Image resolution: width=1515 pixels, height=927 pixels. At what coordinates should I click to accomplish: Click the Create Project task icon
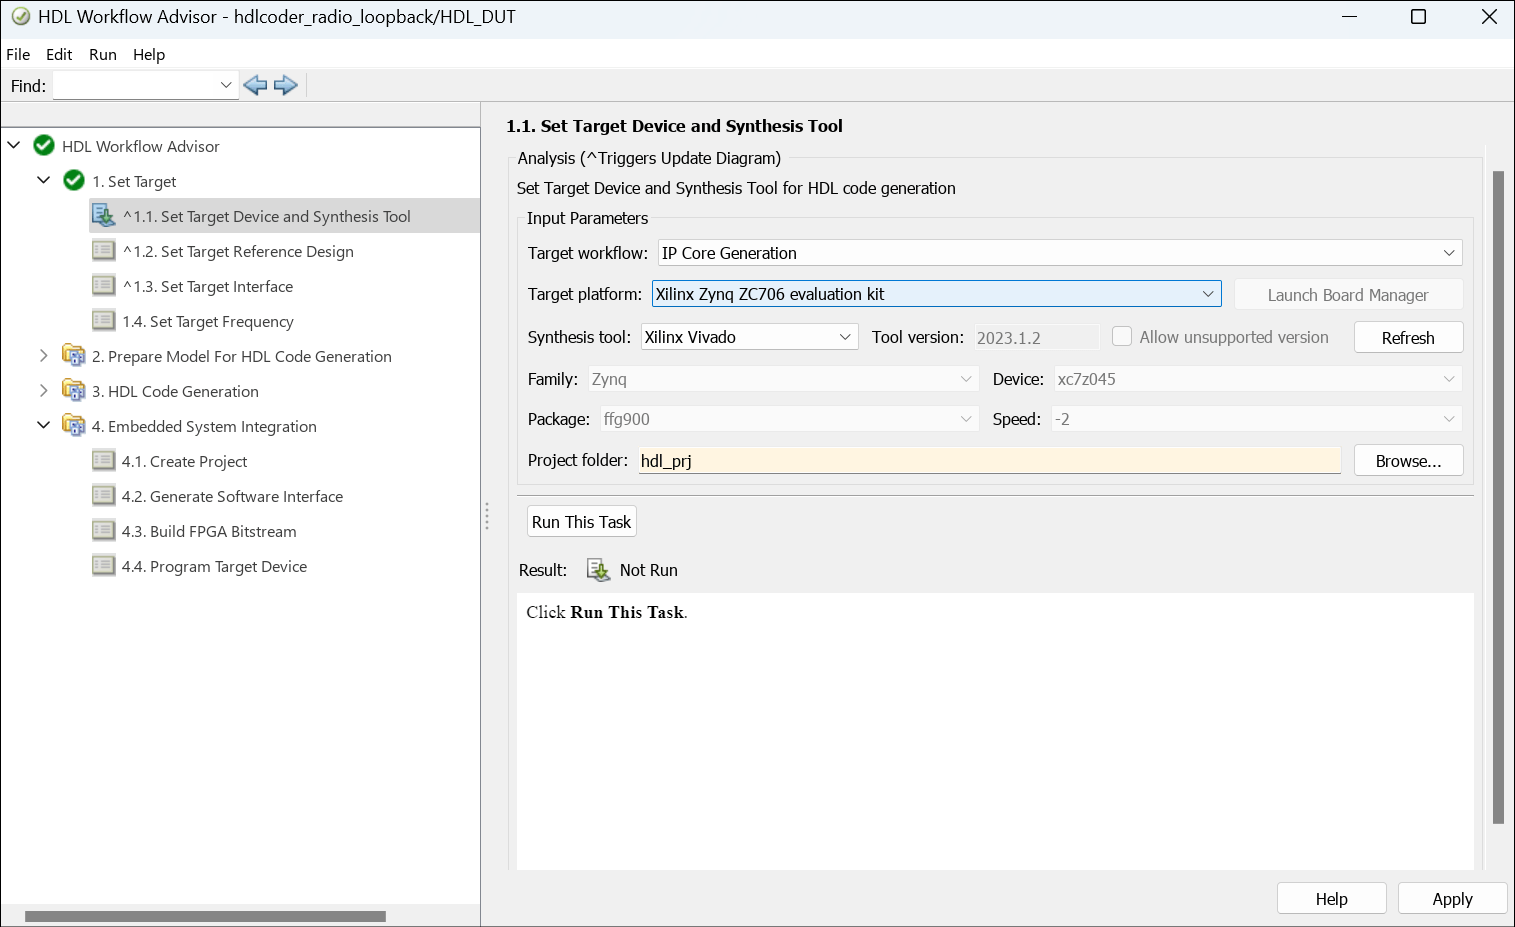[x=103, y=460]
